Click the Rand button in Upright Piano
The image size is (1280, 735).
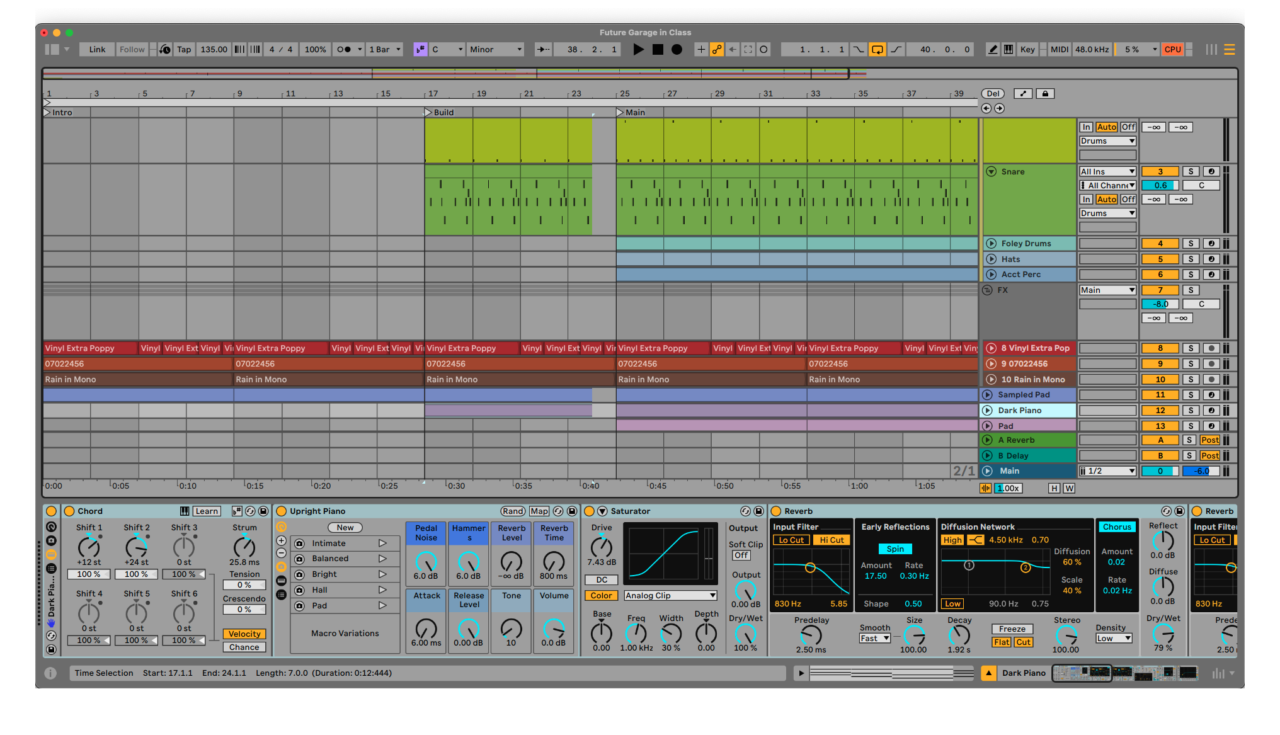[513, 511]
